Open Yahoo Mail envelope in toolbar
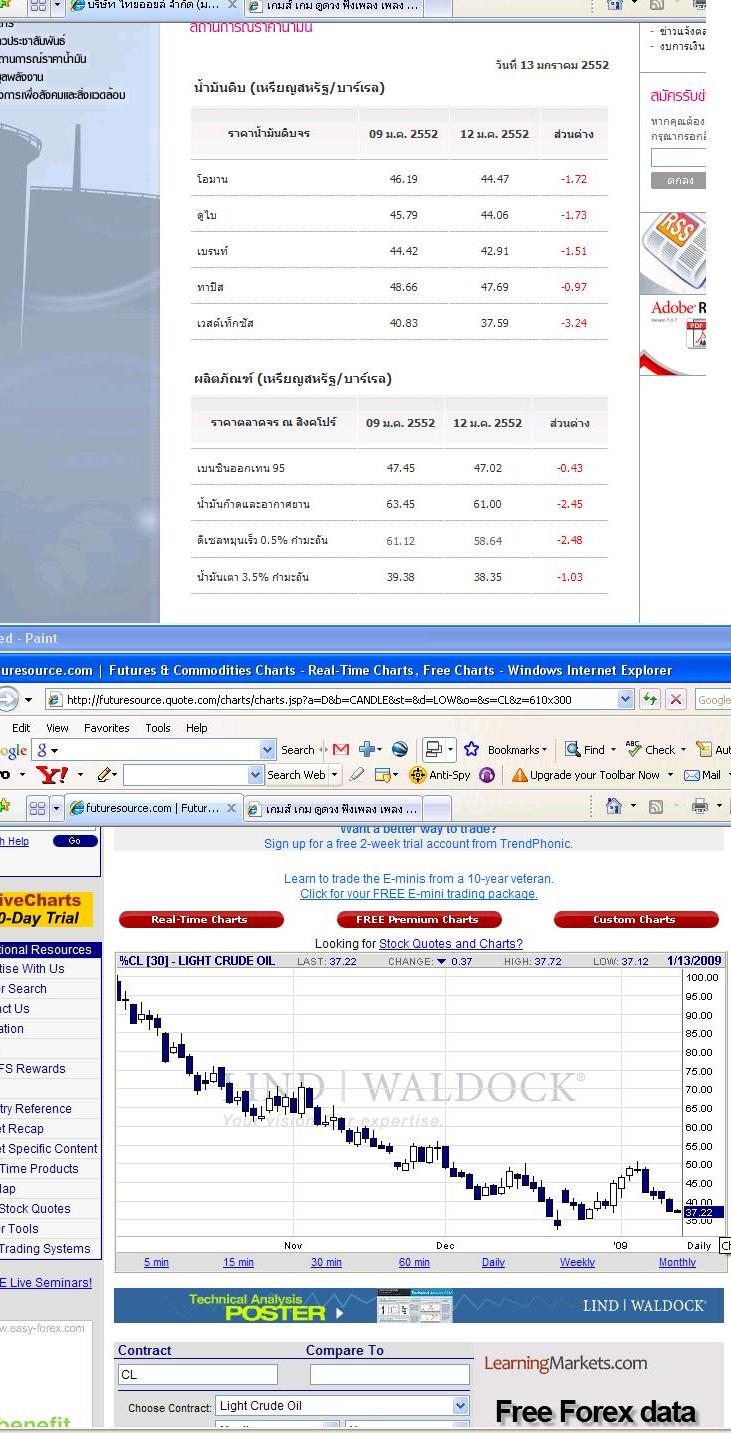 (691, 775)
